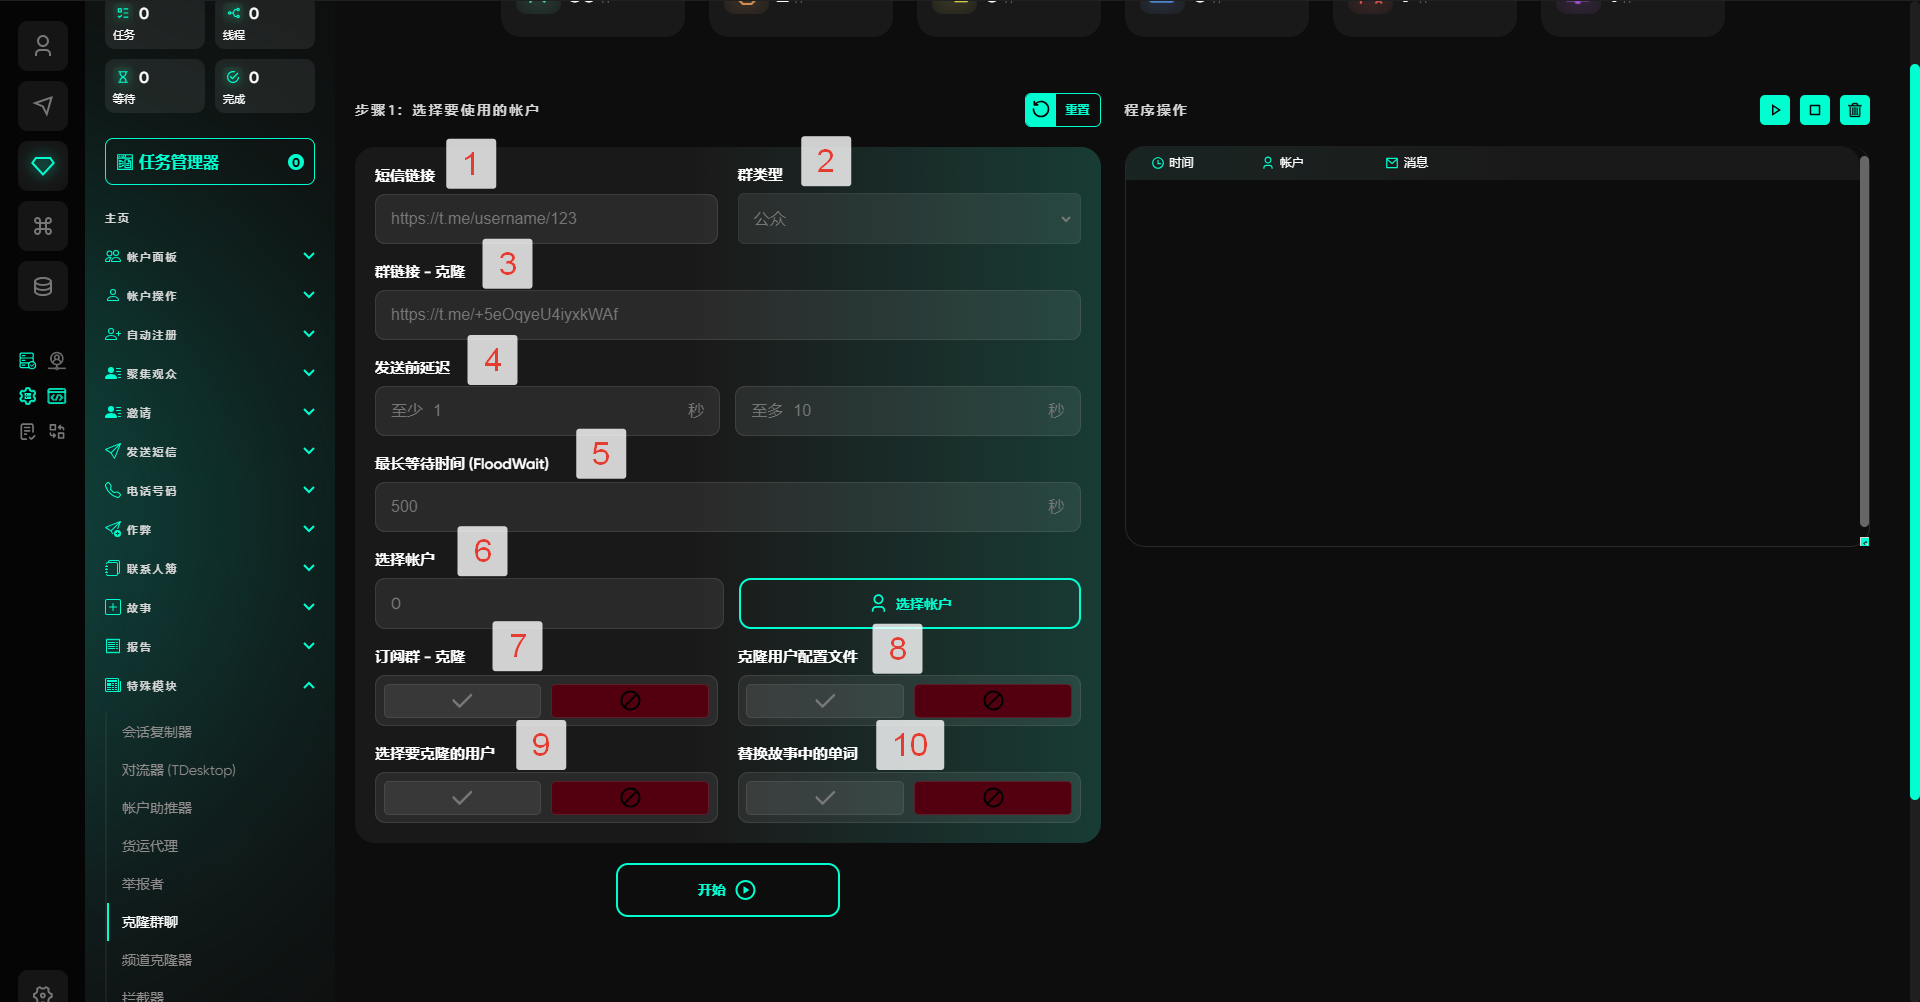Click the play icon in 程序操作 panel
This screenshot has width=1920, height=1002.
1774,110
